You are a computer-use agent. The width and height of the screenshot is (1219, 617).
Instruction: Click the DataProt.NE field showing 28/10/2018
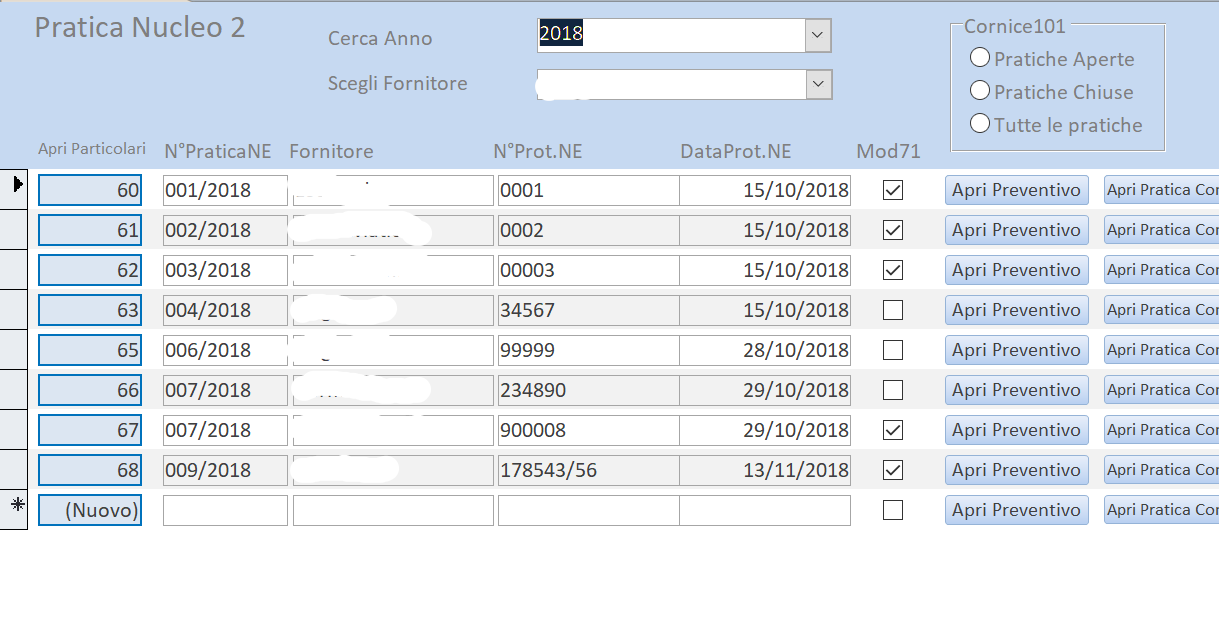(765, 350)
